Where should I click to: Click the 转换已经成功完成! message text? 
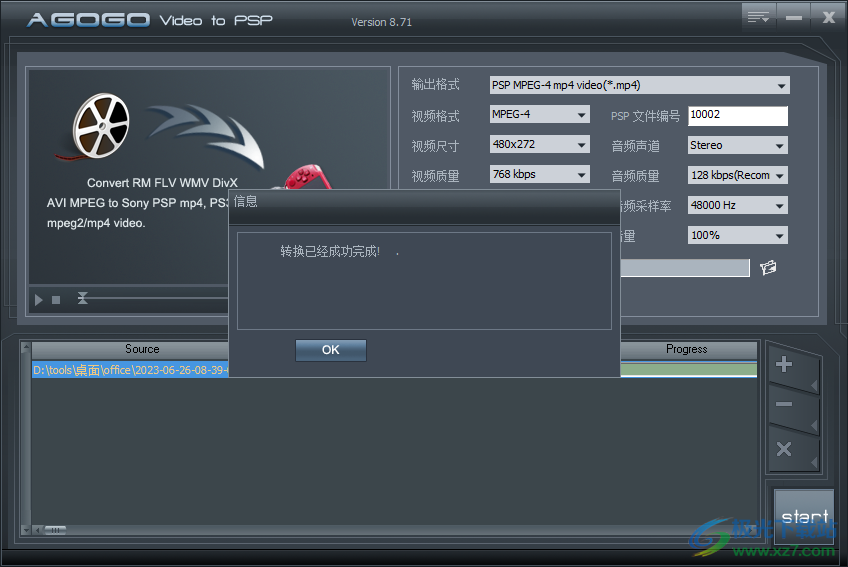point(330,252)
